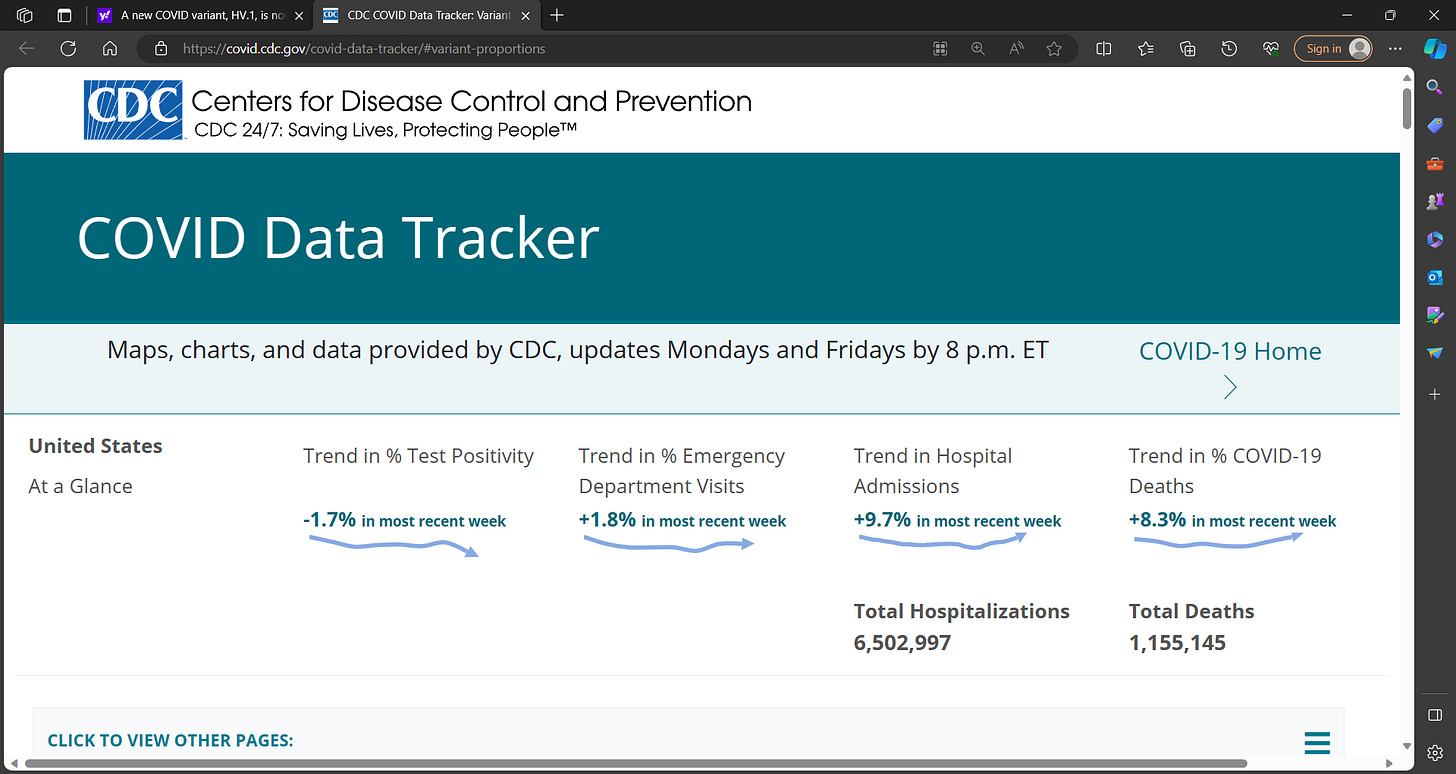Open browser History
This screenshot has height=774, width=1456.
(1229, 48)
